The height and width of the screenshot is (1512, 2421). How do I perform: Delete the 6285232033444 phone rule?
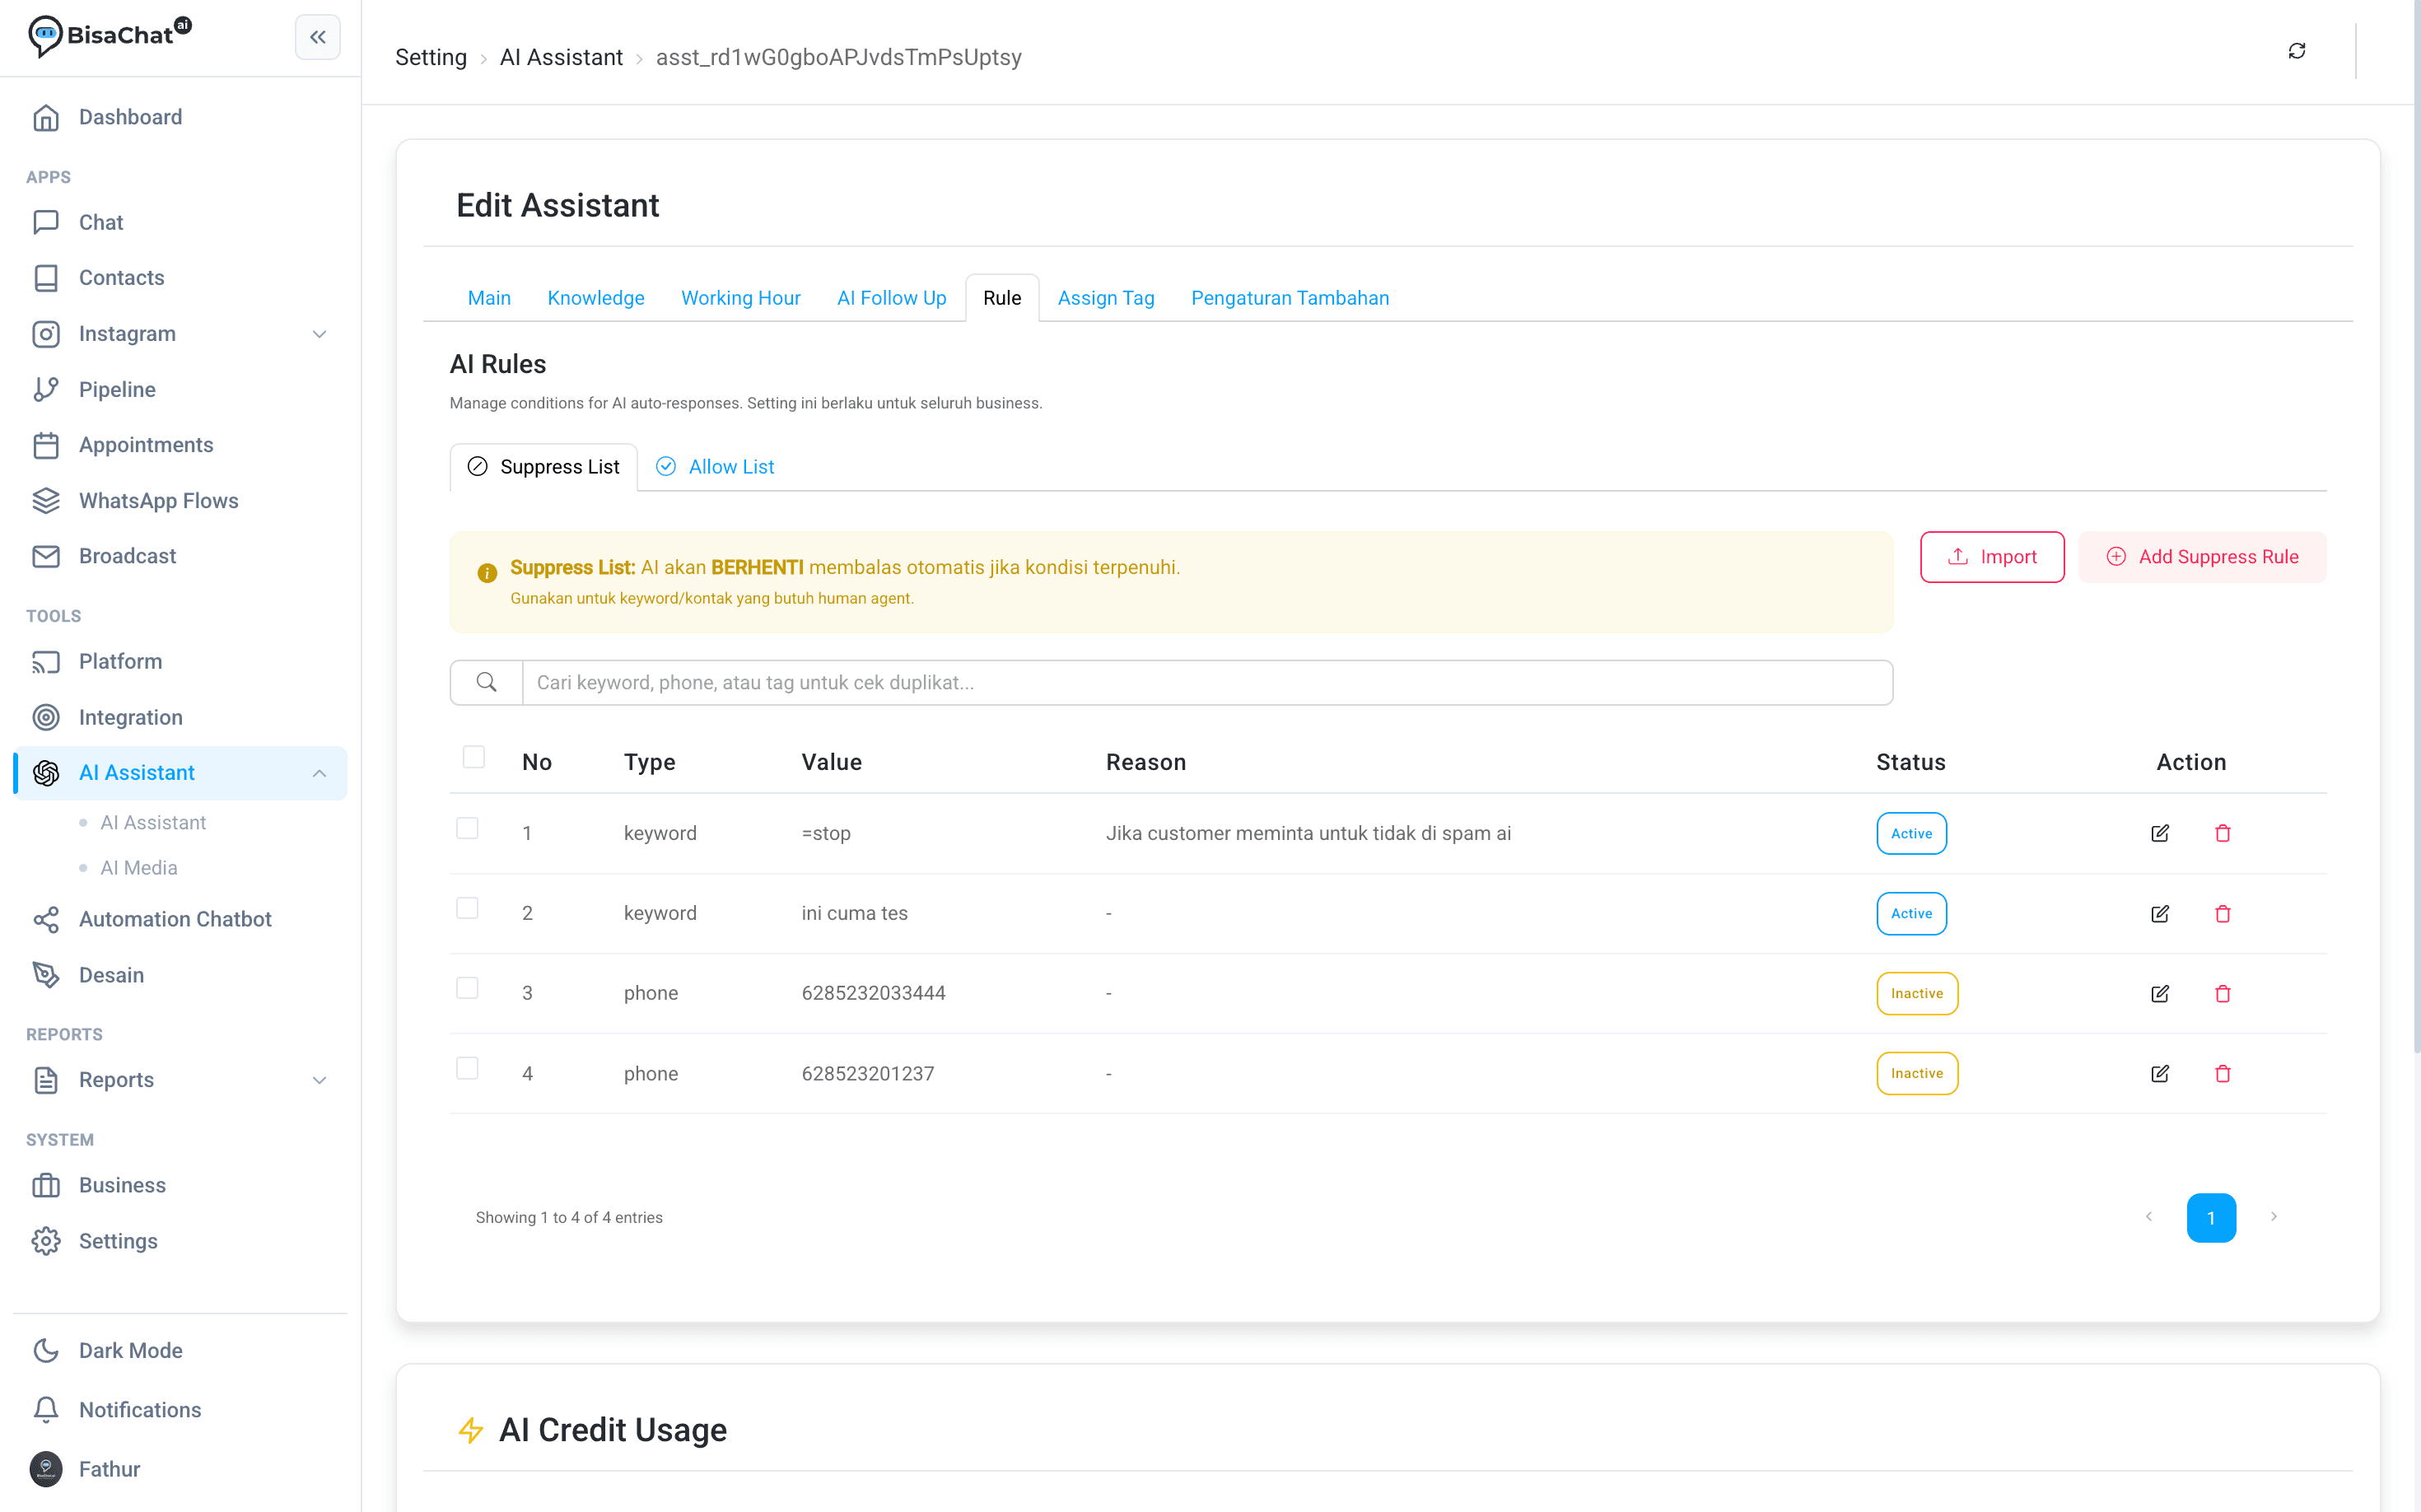2222,993
